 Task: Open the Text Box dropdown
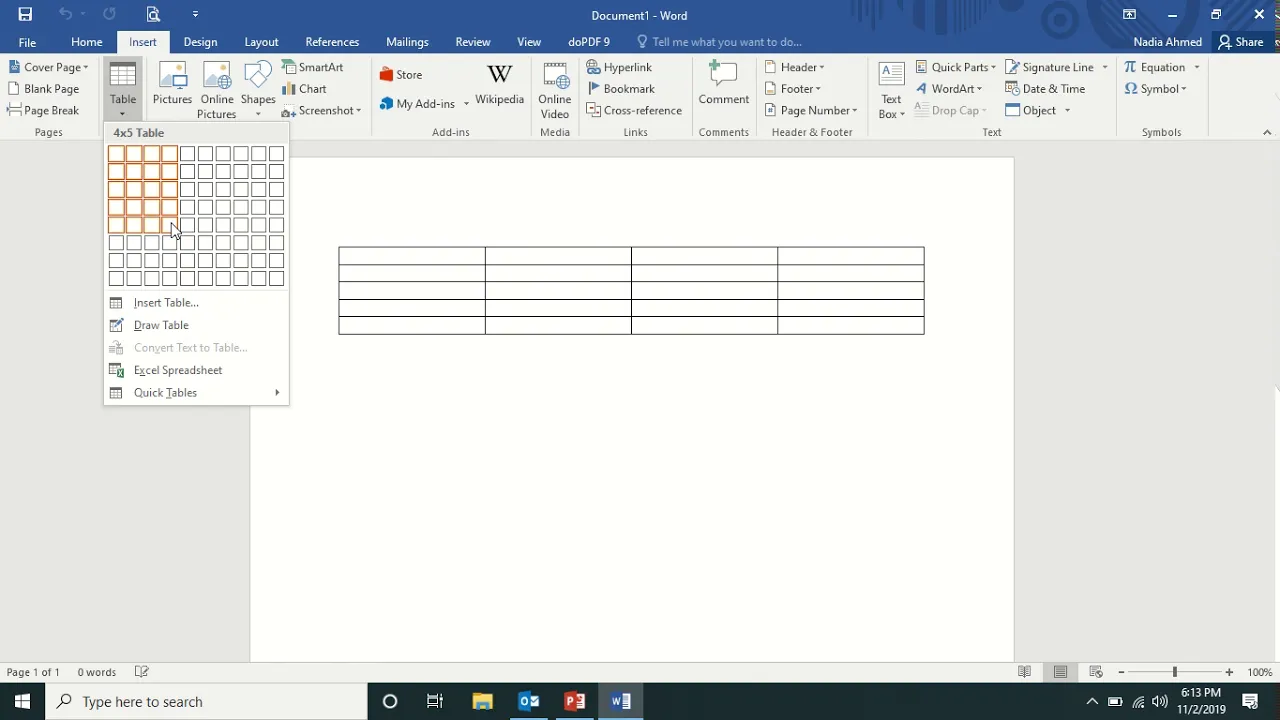pyautogui.click(x=891, y=90)
